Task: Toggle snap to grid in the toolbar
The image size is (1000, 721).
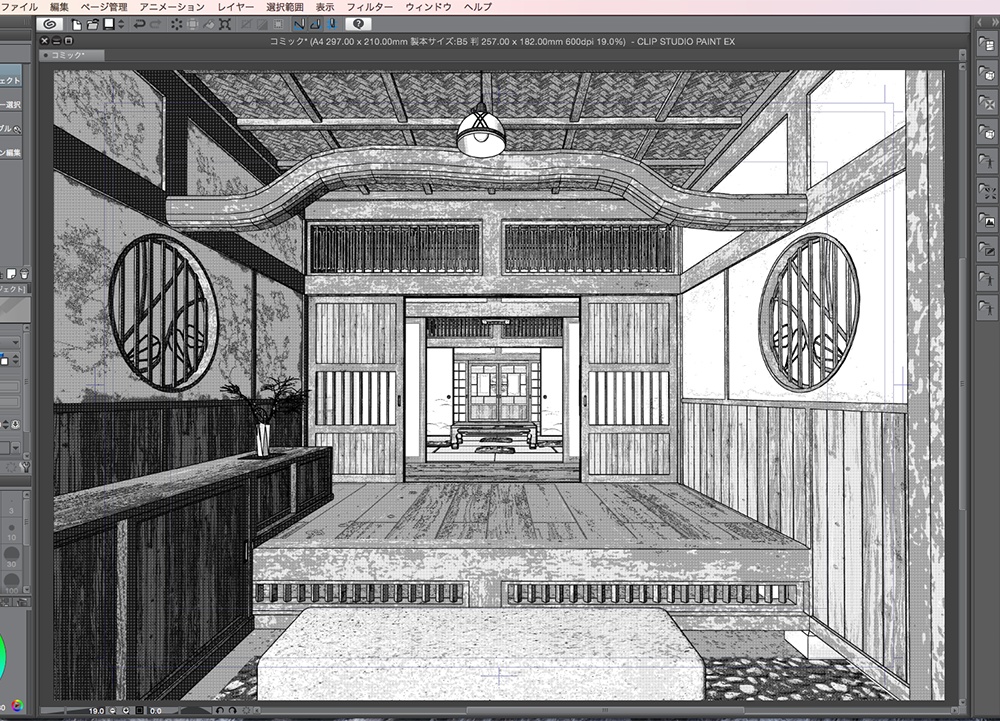Action: [x=330, y=25]
